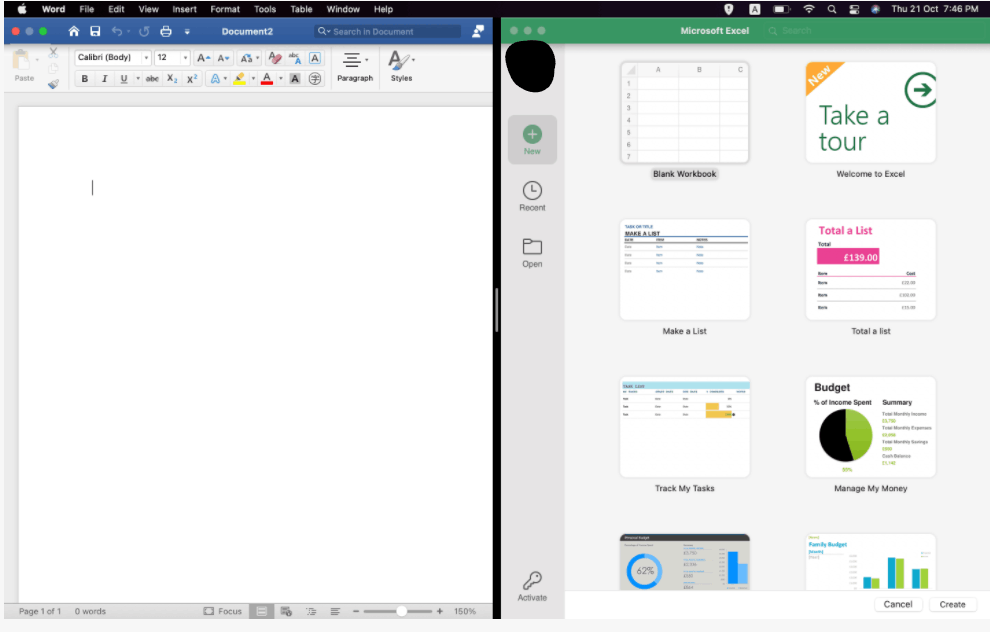Screen dimensions: 990x632
Task: Open the File menu
Action: coord(86,9)
